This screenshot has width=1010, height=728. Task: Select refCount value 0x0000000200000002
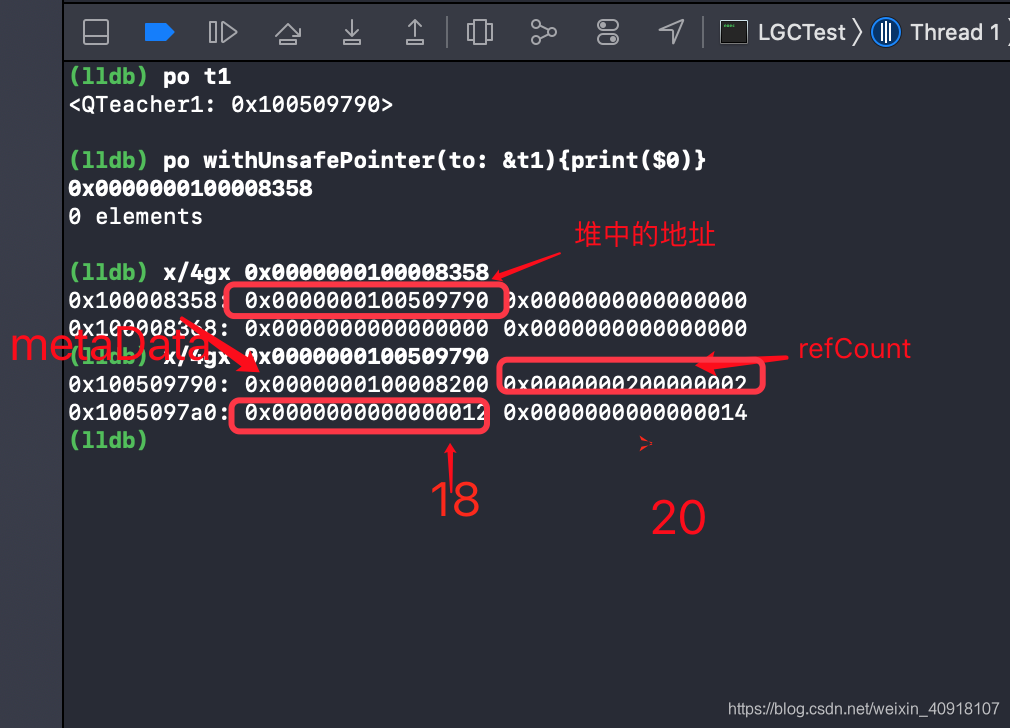coord(625,384)
